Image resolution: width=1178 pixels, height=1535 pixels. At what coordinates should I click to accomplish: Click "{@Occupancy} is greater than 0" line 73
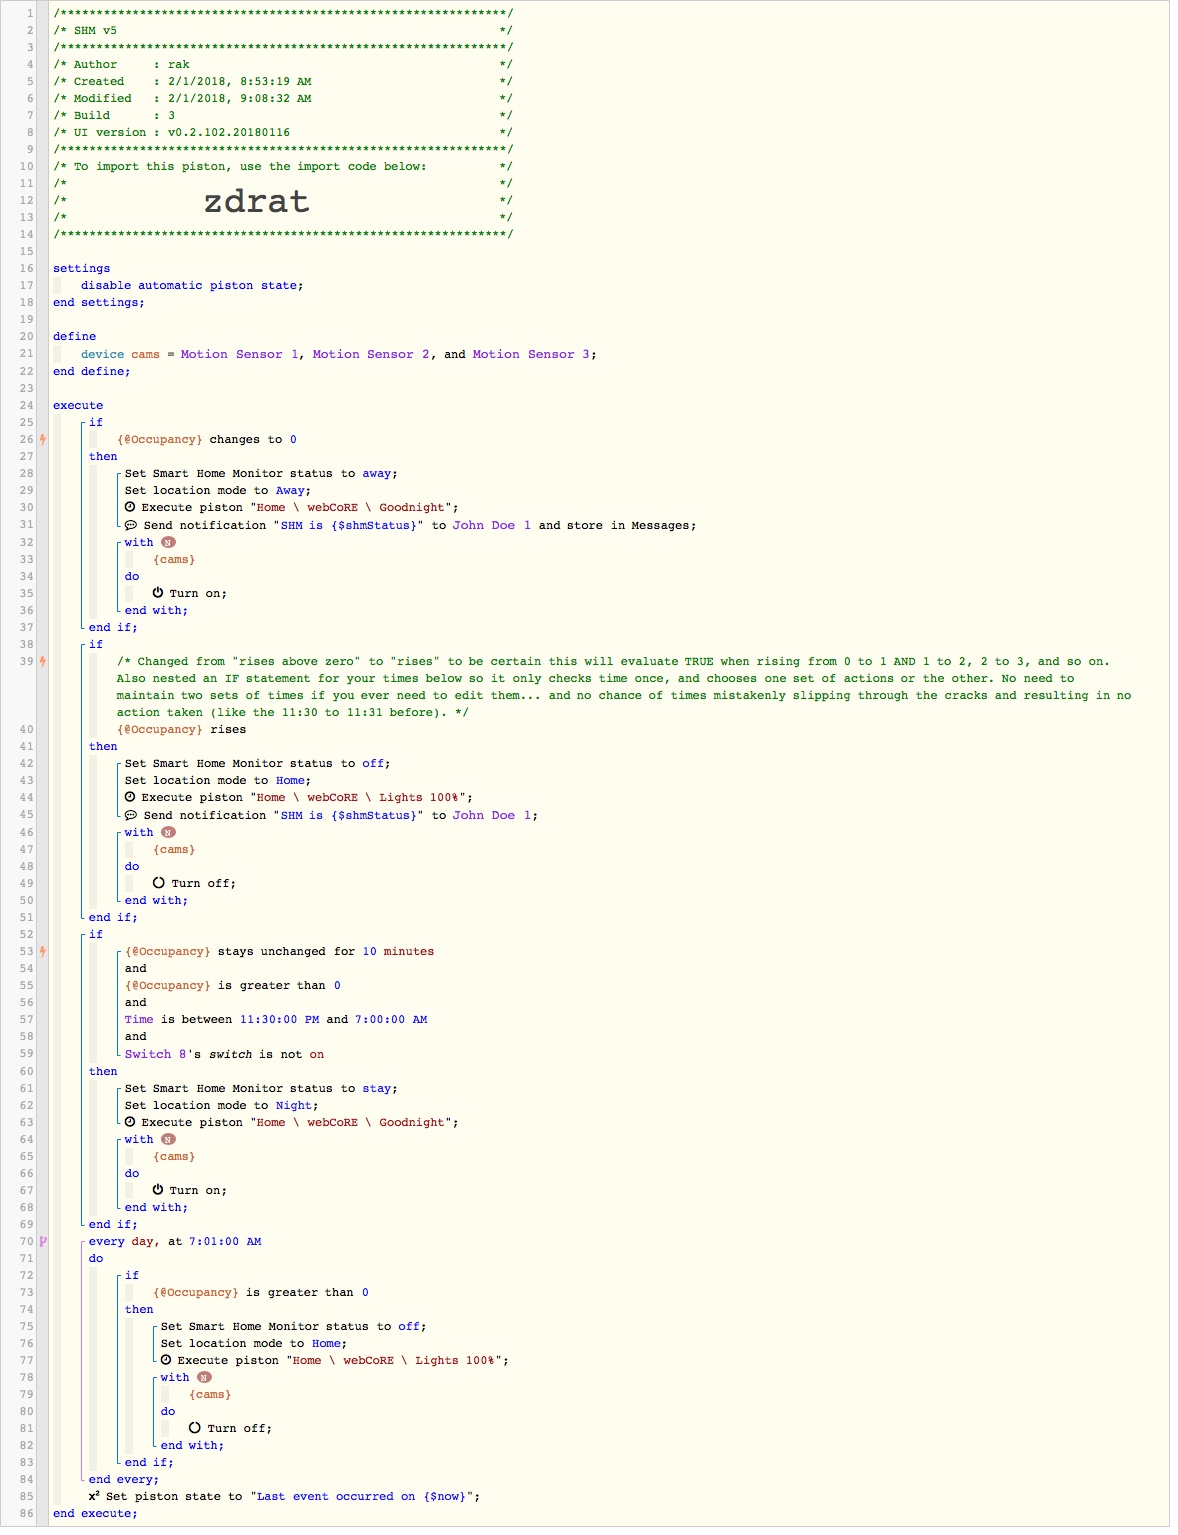coord(261,1293)
